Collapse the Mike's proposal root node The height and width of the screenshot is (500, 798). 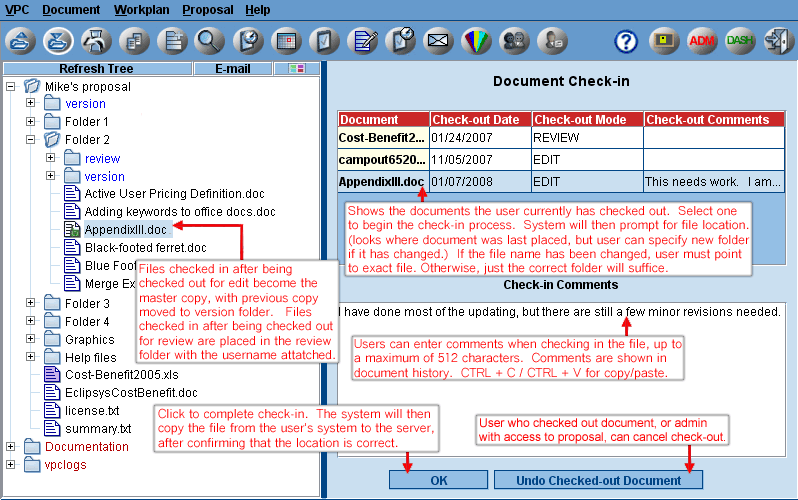(11, 86)
